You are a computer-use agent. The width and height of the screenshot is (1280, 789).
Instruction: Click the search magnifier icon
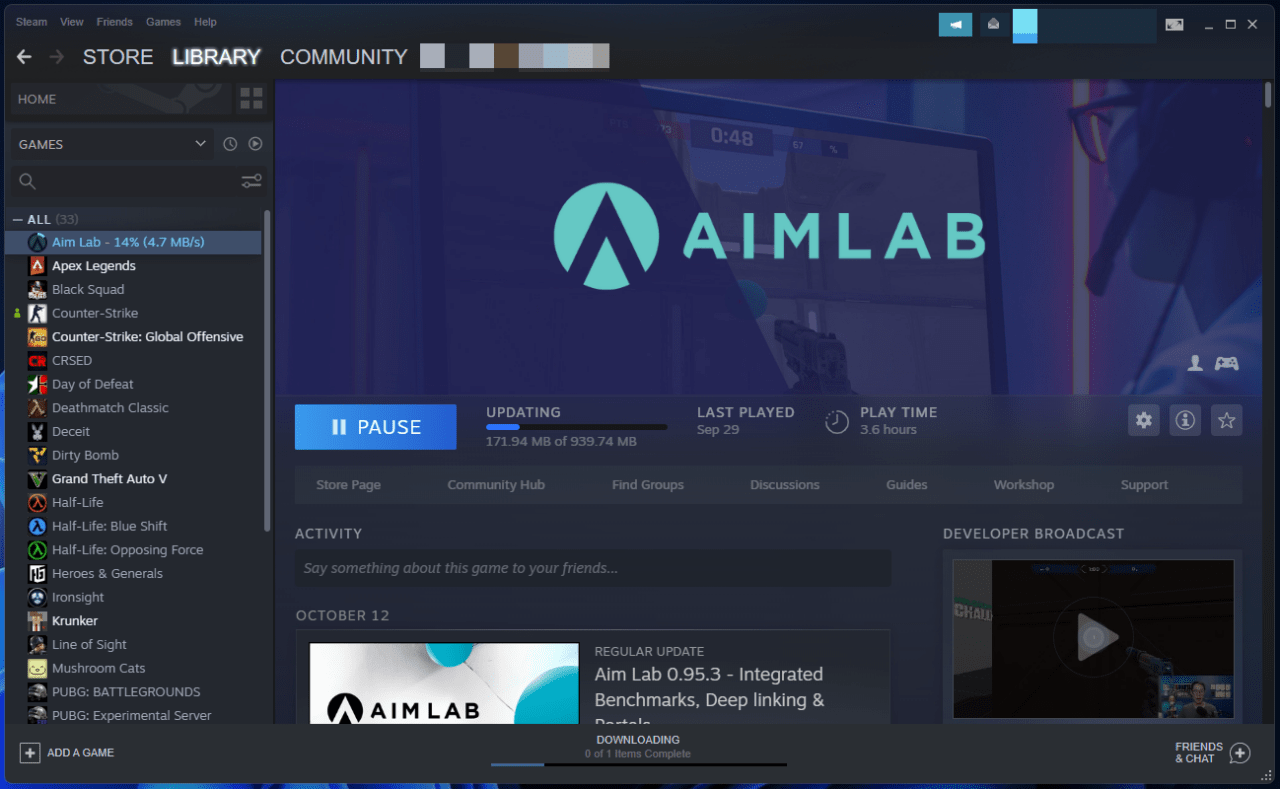28,181
